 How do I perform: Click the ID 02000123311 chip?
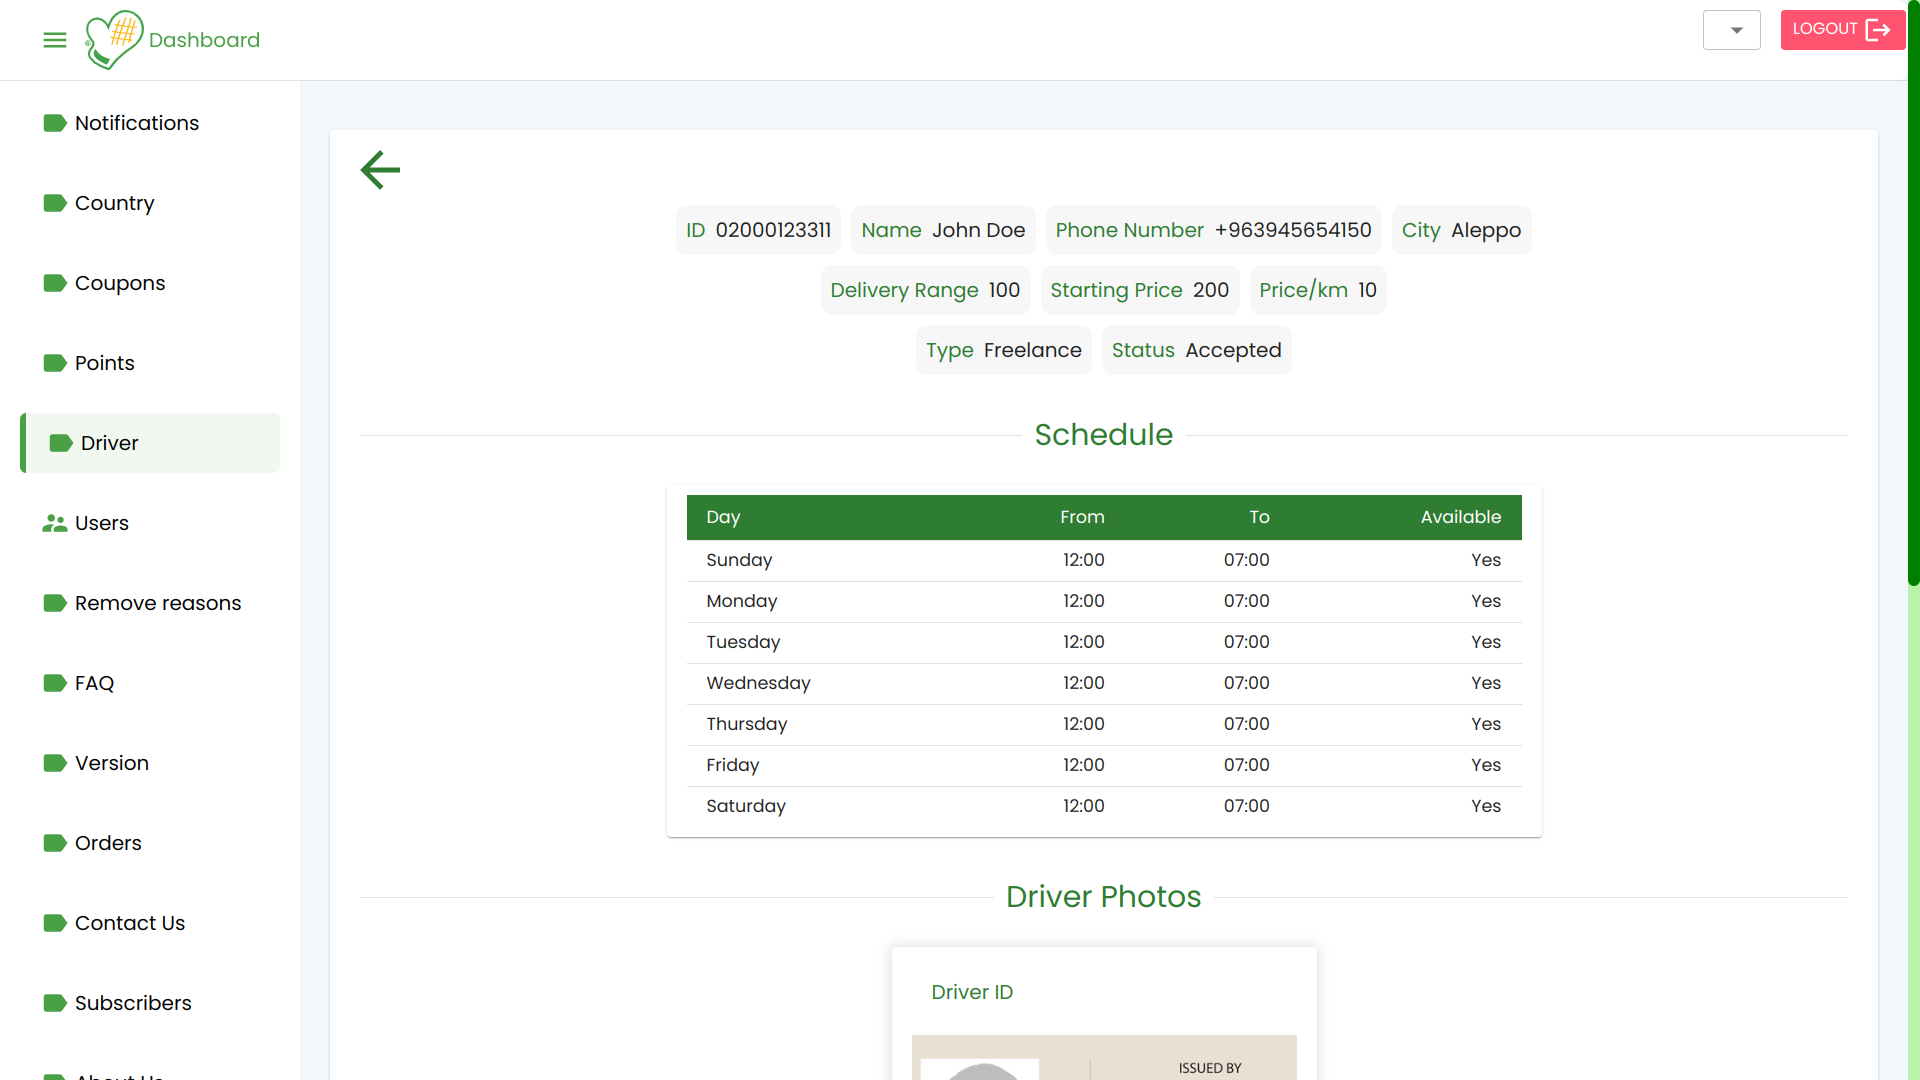pyautogui.click(x=758, y=230)
